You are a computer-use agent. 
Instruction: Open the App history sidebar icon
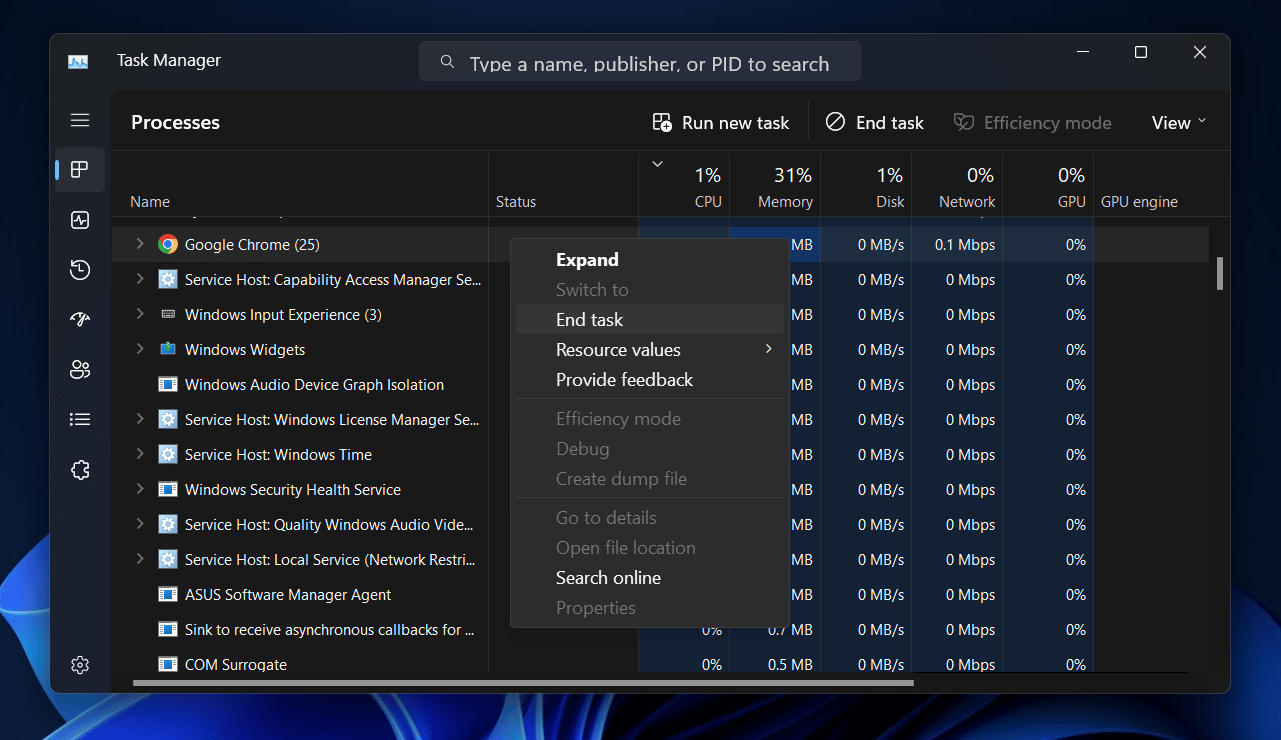pos(80,270)
